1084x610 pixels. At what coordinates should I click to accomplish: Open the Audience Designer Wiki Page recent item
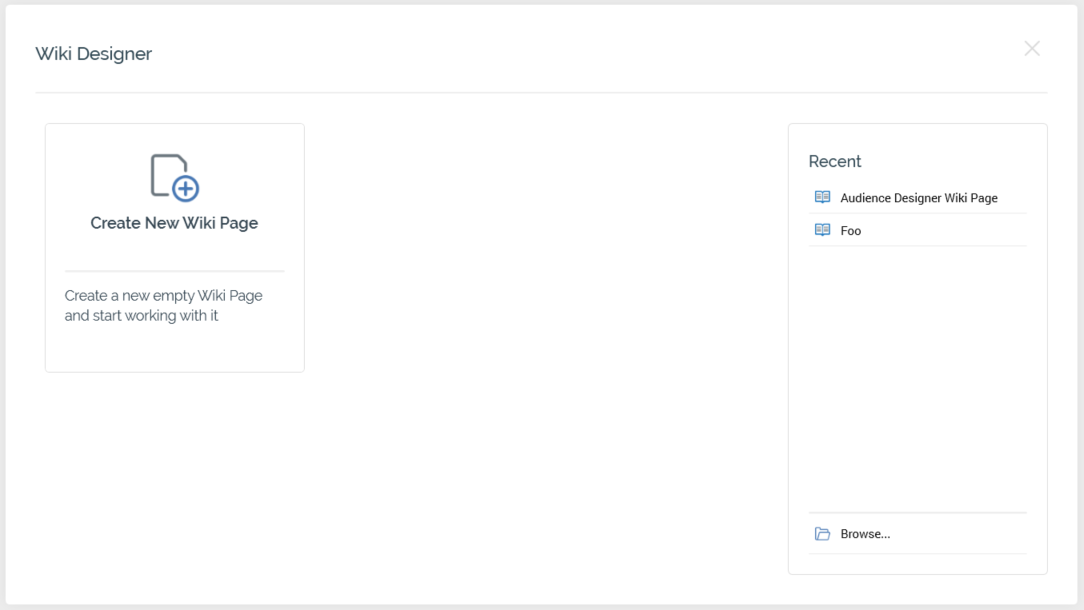point(918,198)
